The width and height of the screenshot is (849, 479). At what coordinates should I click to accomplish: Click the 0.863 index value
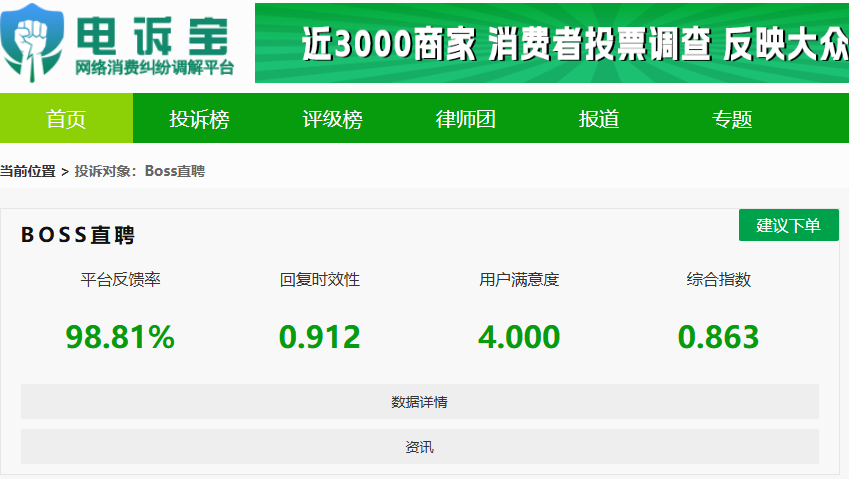tap(719, 337)
